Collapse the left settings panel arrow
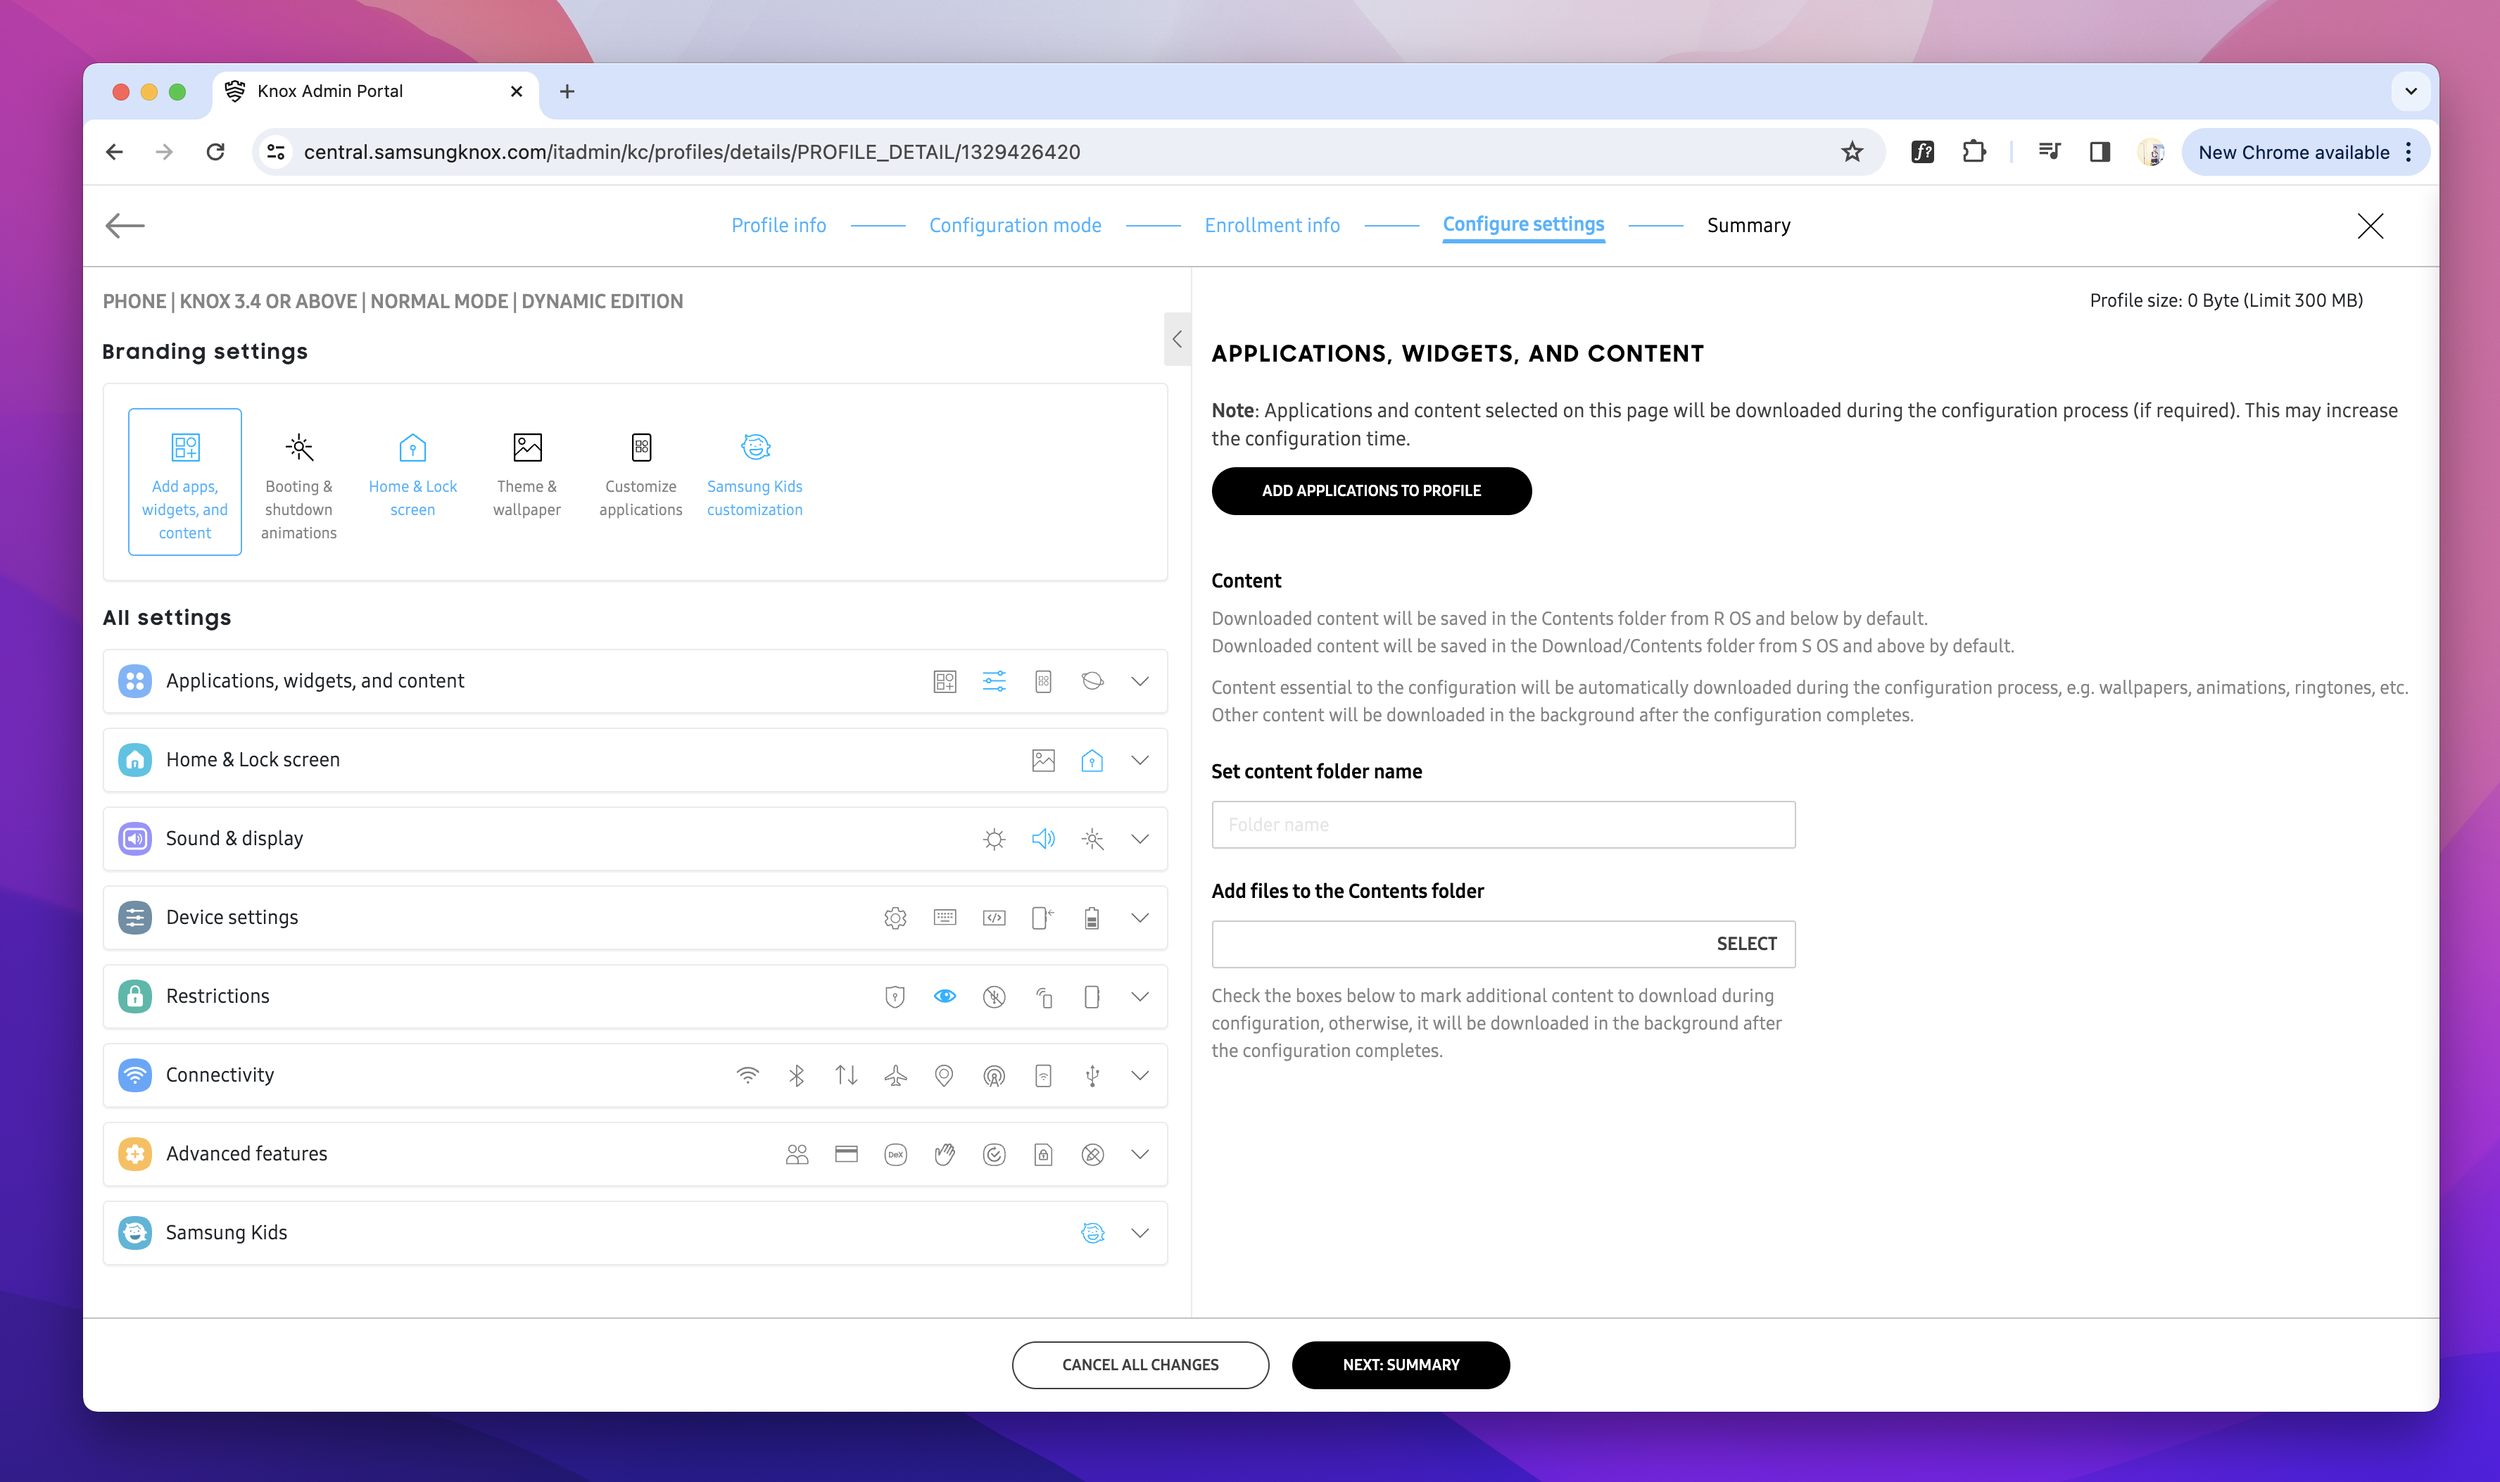 tap(1177, 339)
